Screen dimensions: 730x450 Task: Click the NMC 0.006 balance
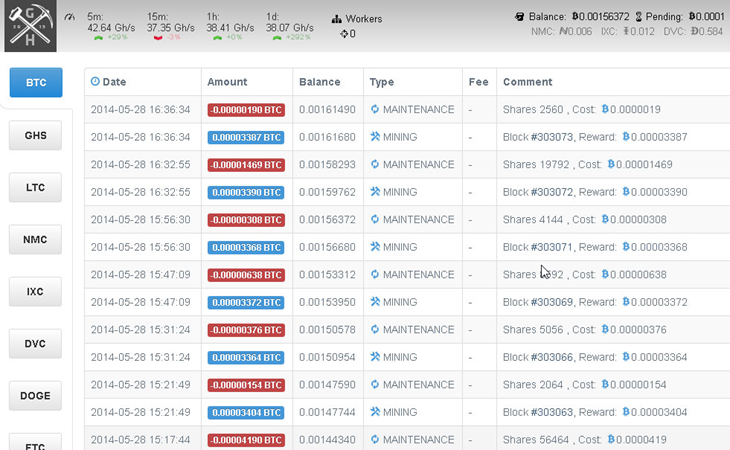(x=561, y=32)
